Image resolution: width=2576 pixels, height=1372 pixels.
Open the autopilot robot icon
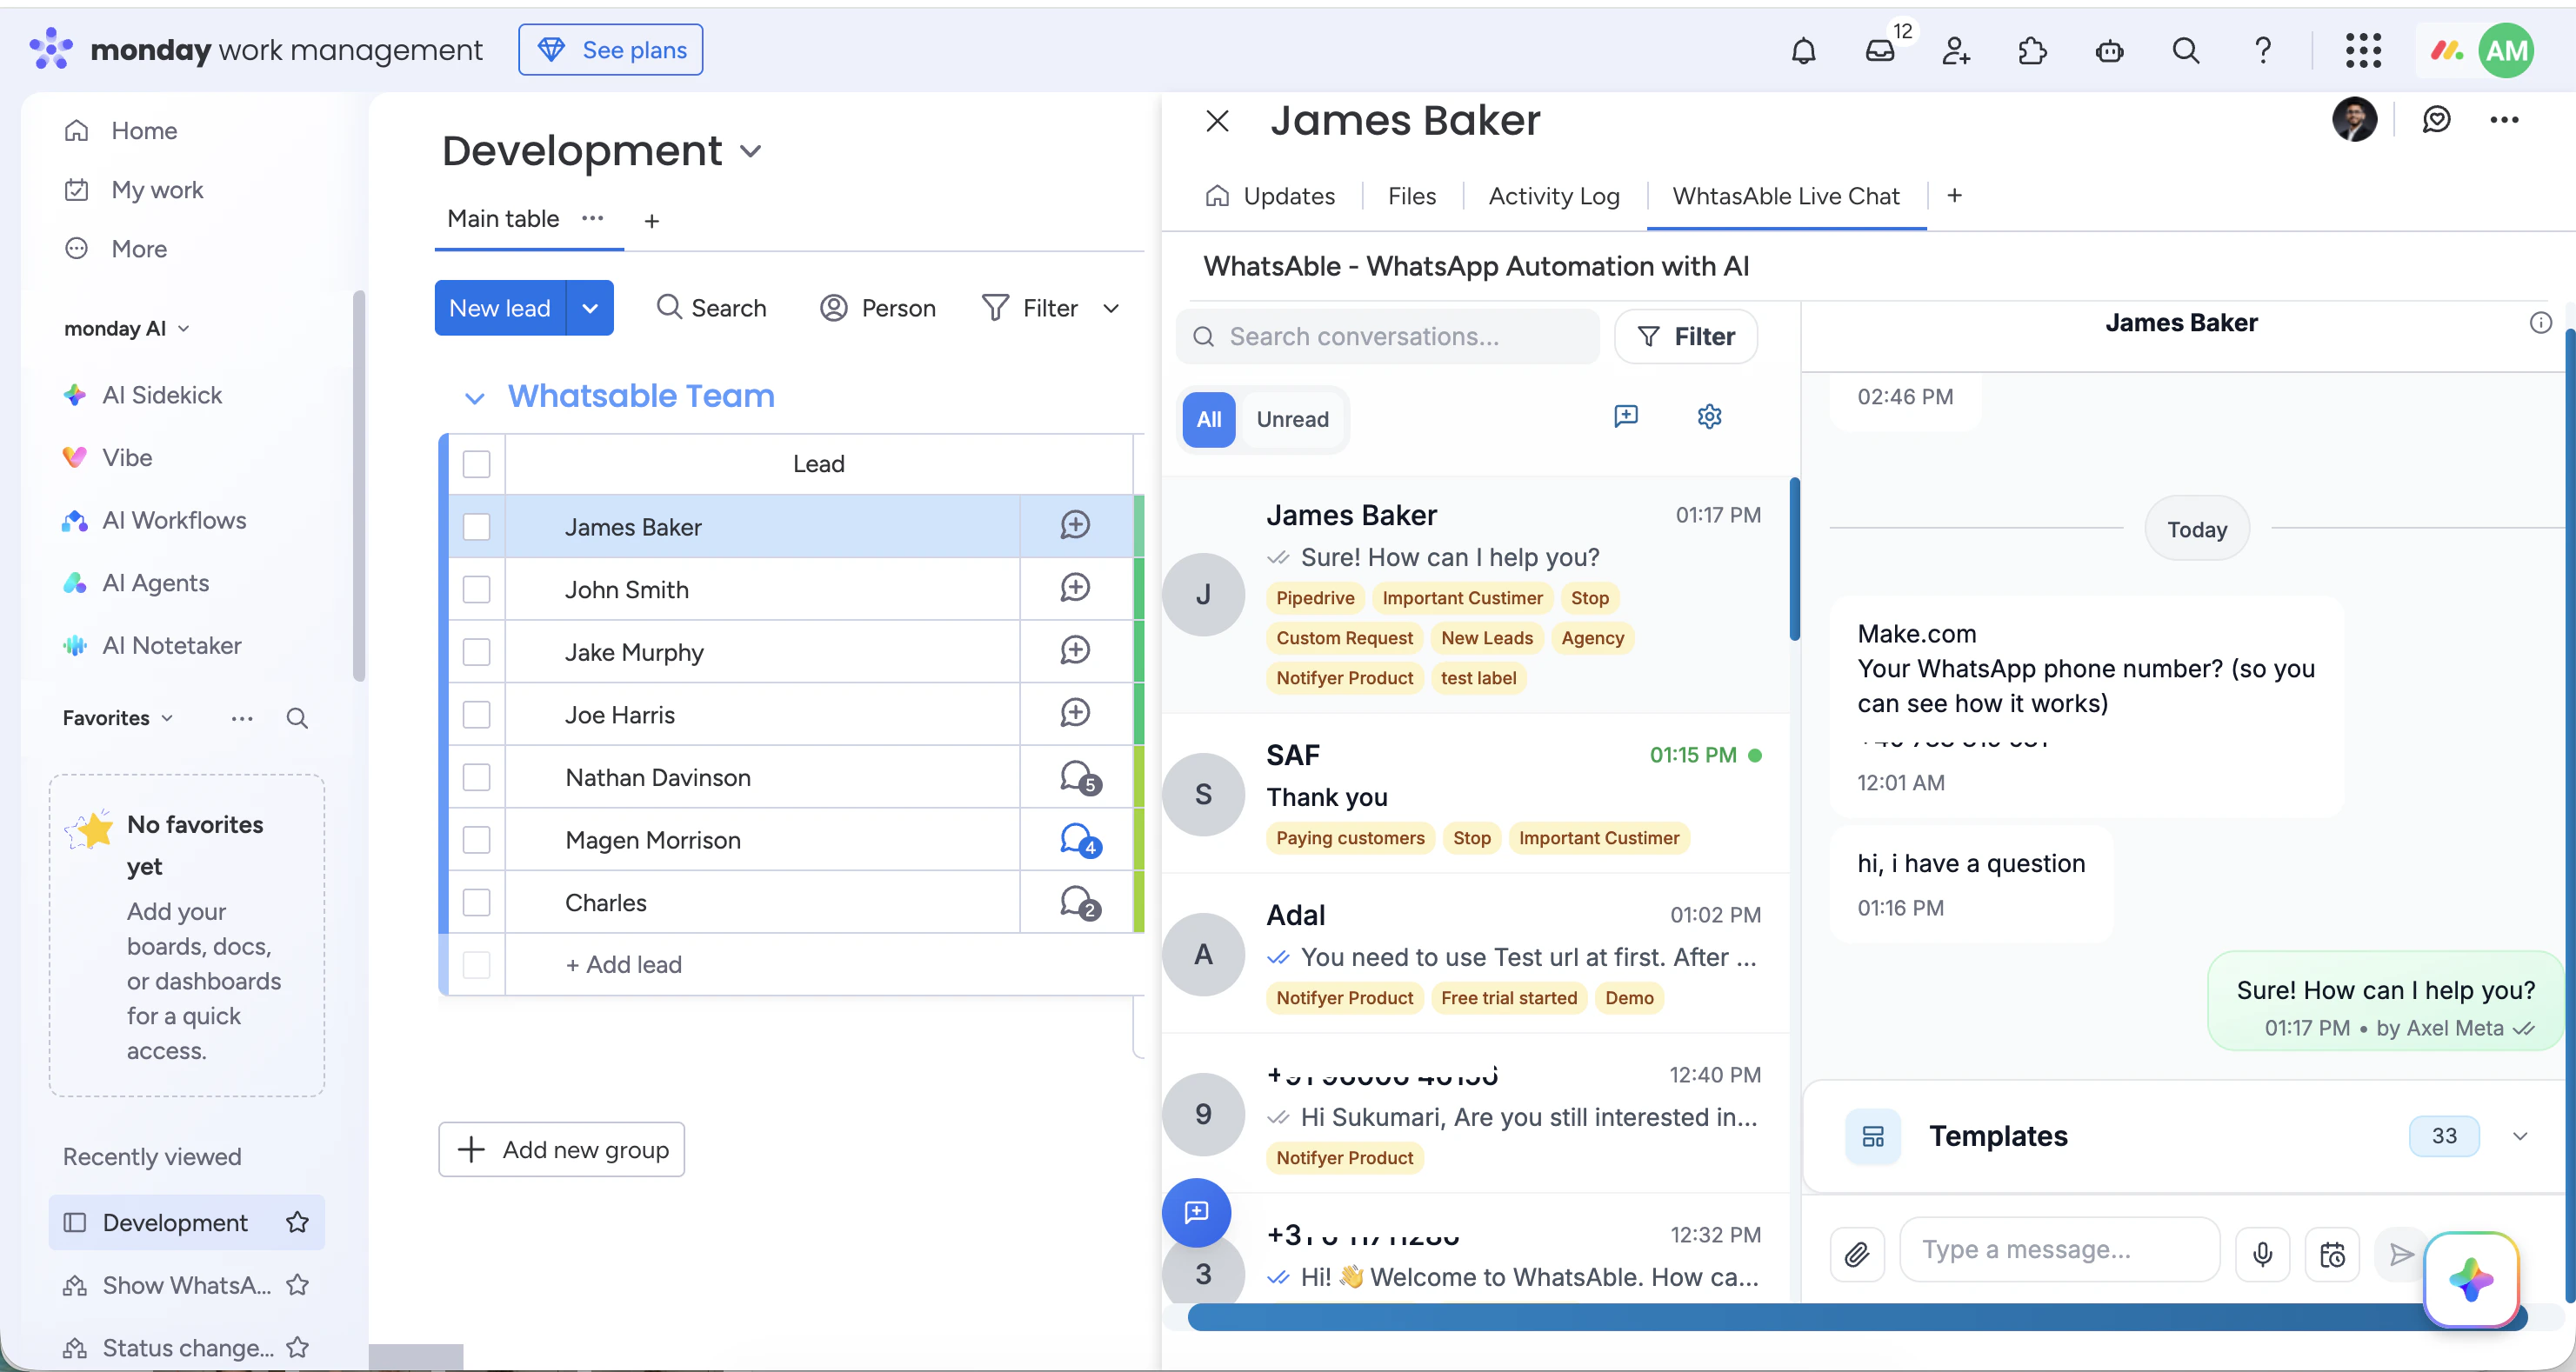[2110, 50]
